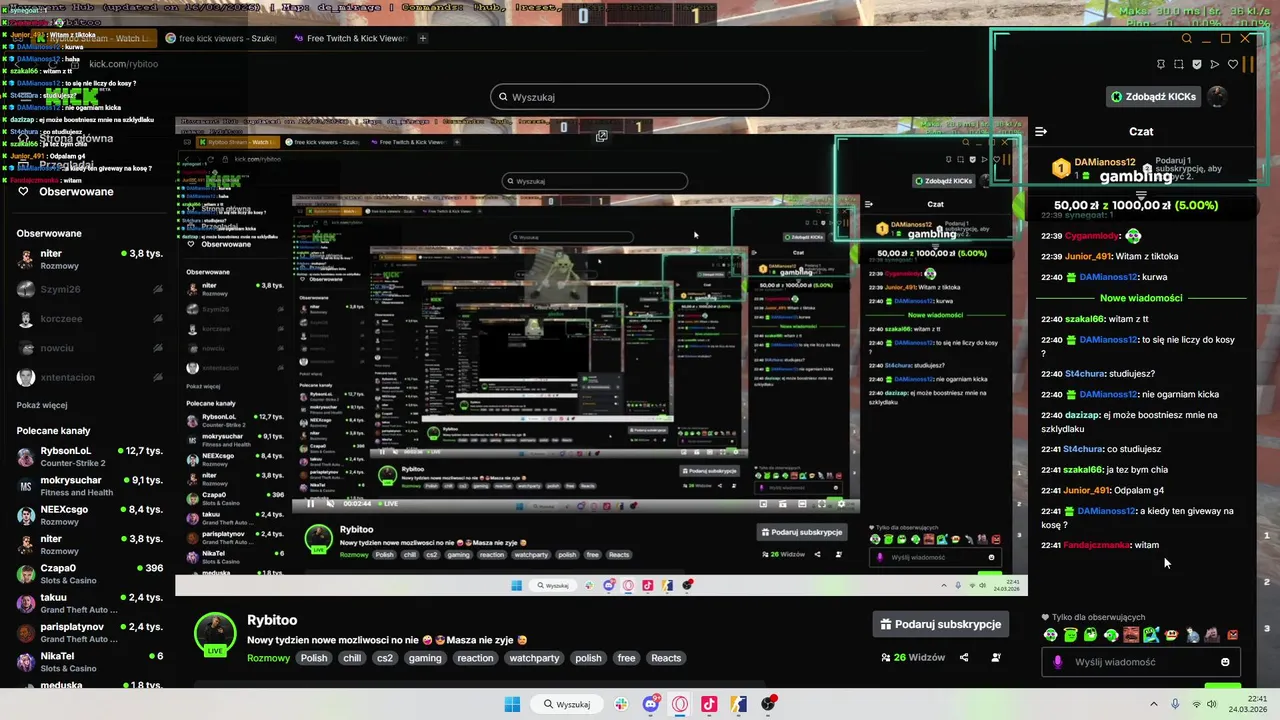The width and height of the screenshot is (1280, 720).
Task: Open korczeee followed channel
Action: [90, 318]
